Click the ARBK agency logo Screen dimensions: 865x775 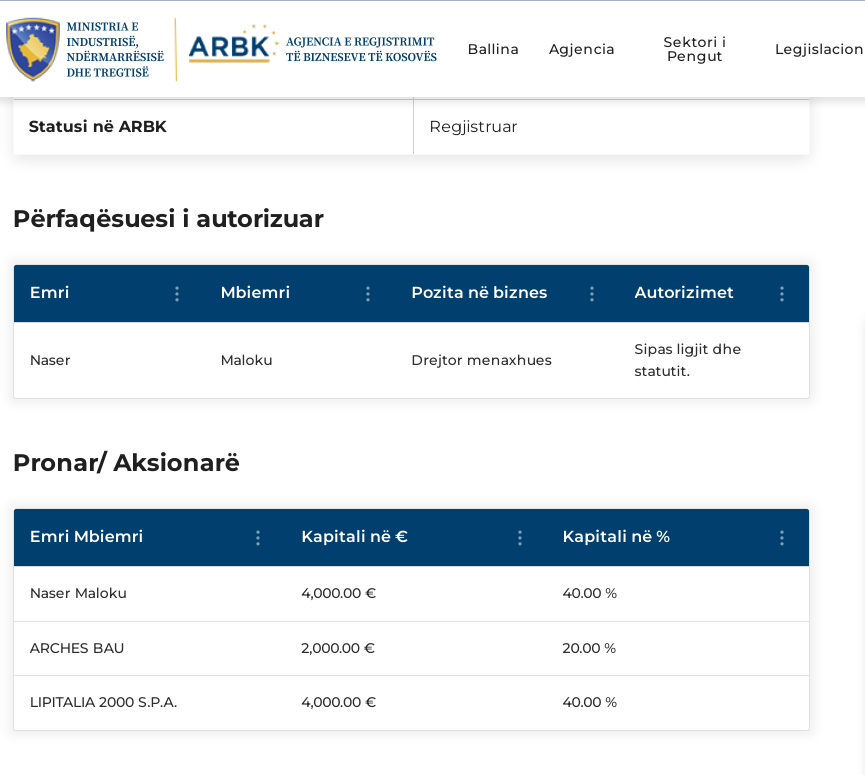coord(230,47)
